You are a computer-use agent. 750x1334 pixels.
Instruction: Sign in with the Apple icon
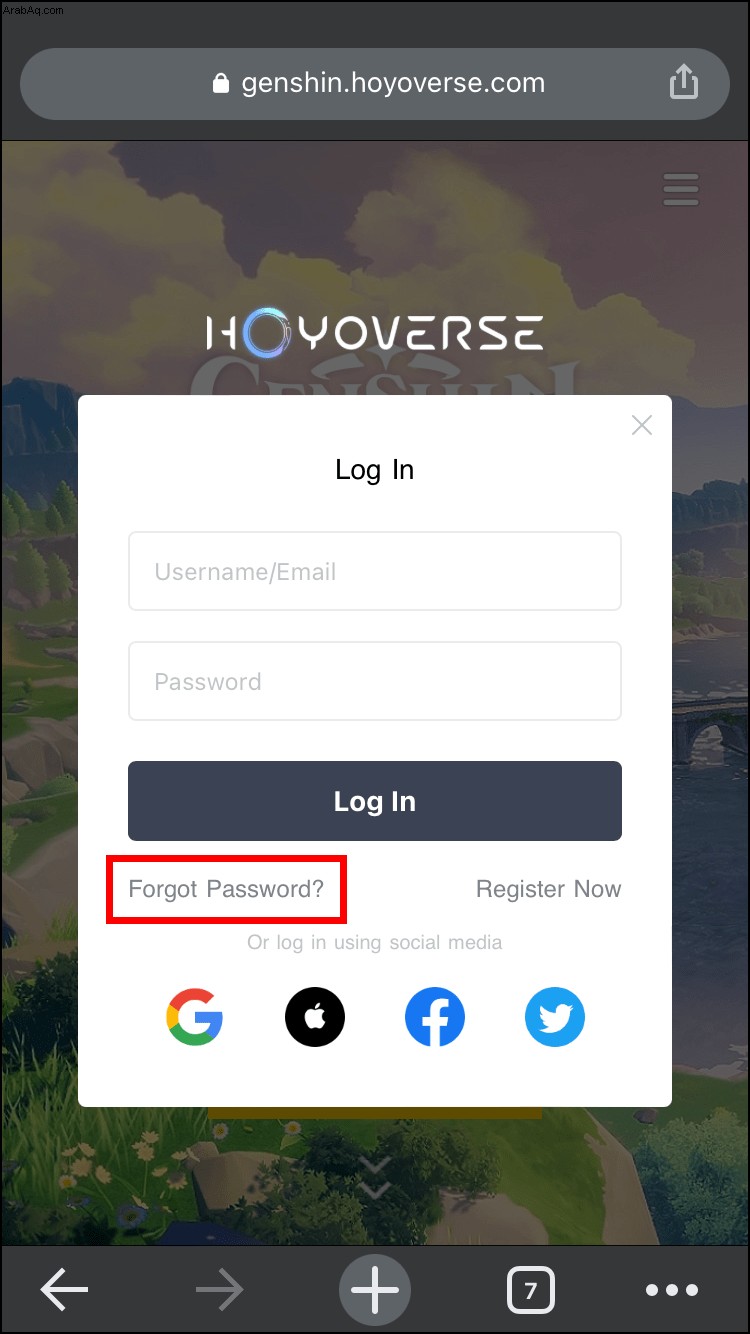tap(315, 1017)
